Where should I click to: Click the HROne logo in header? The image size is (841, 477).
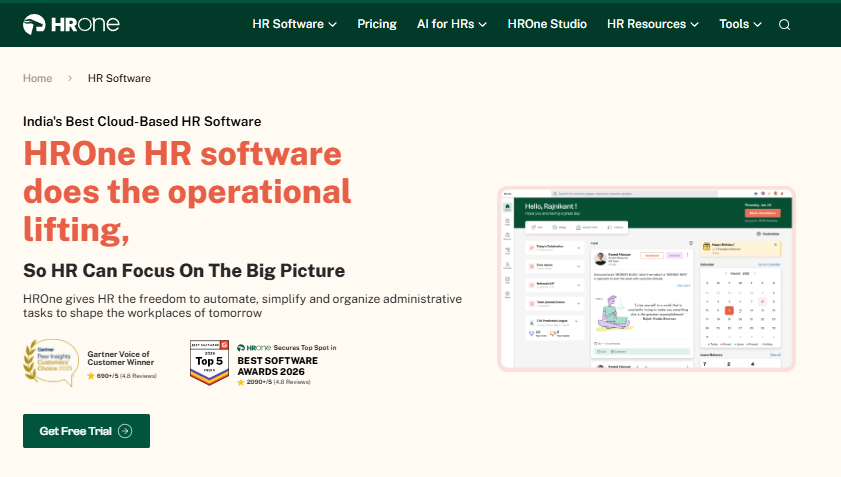71,24
